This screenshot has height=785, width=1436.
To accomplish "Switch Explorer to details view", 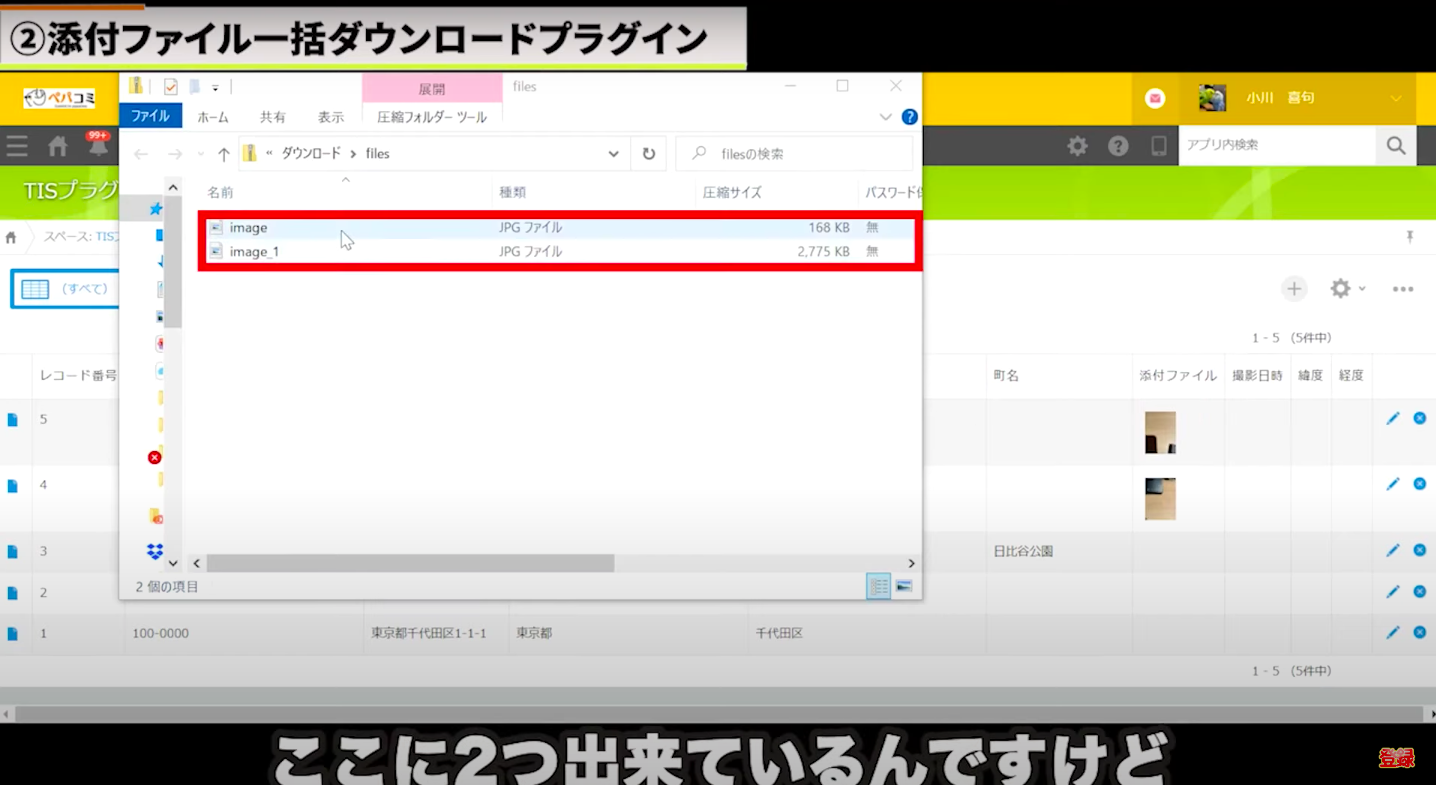I will pyautogui.click(x=878, y=587).
